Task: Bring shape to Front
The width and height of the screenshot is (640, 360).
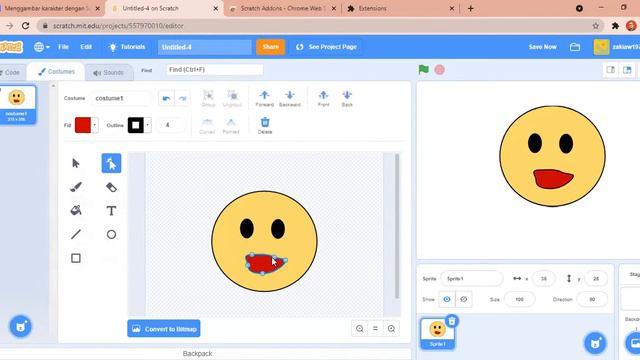Action: 323,98
